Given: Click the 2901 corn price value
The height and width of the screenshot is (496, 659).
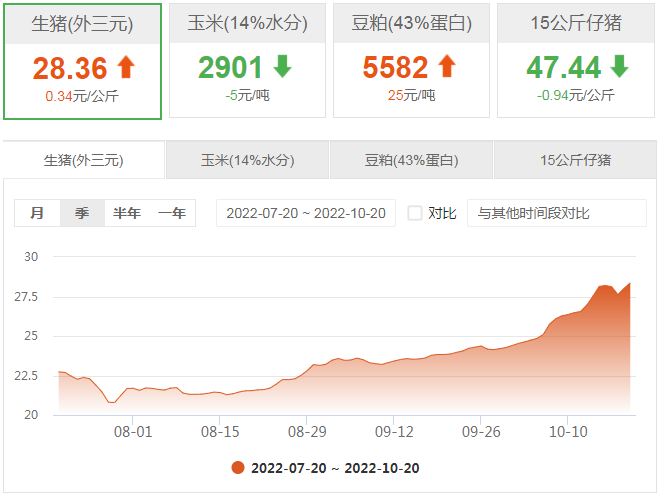Looking at the screenshot, I should (x=230, y=67).
